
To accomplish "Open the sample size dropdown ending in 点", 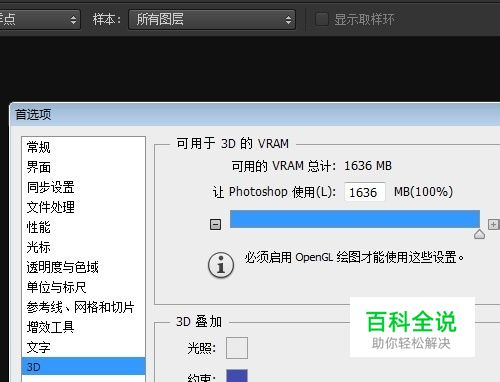I will [40, 20].
